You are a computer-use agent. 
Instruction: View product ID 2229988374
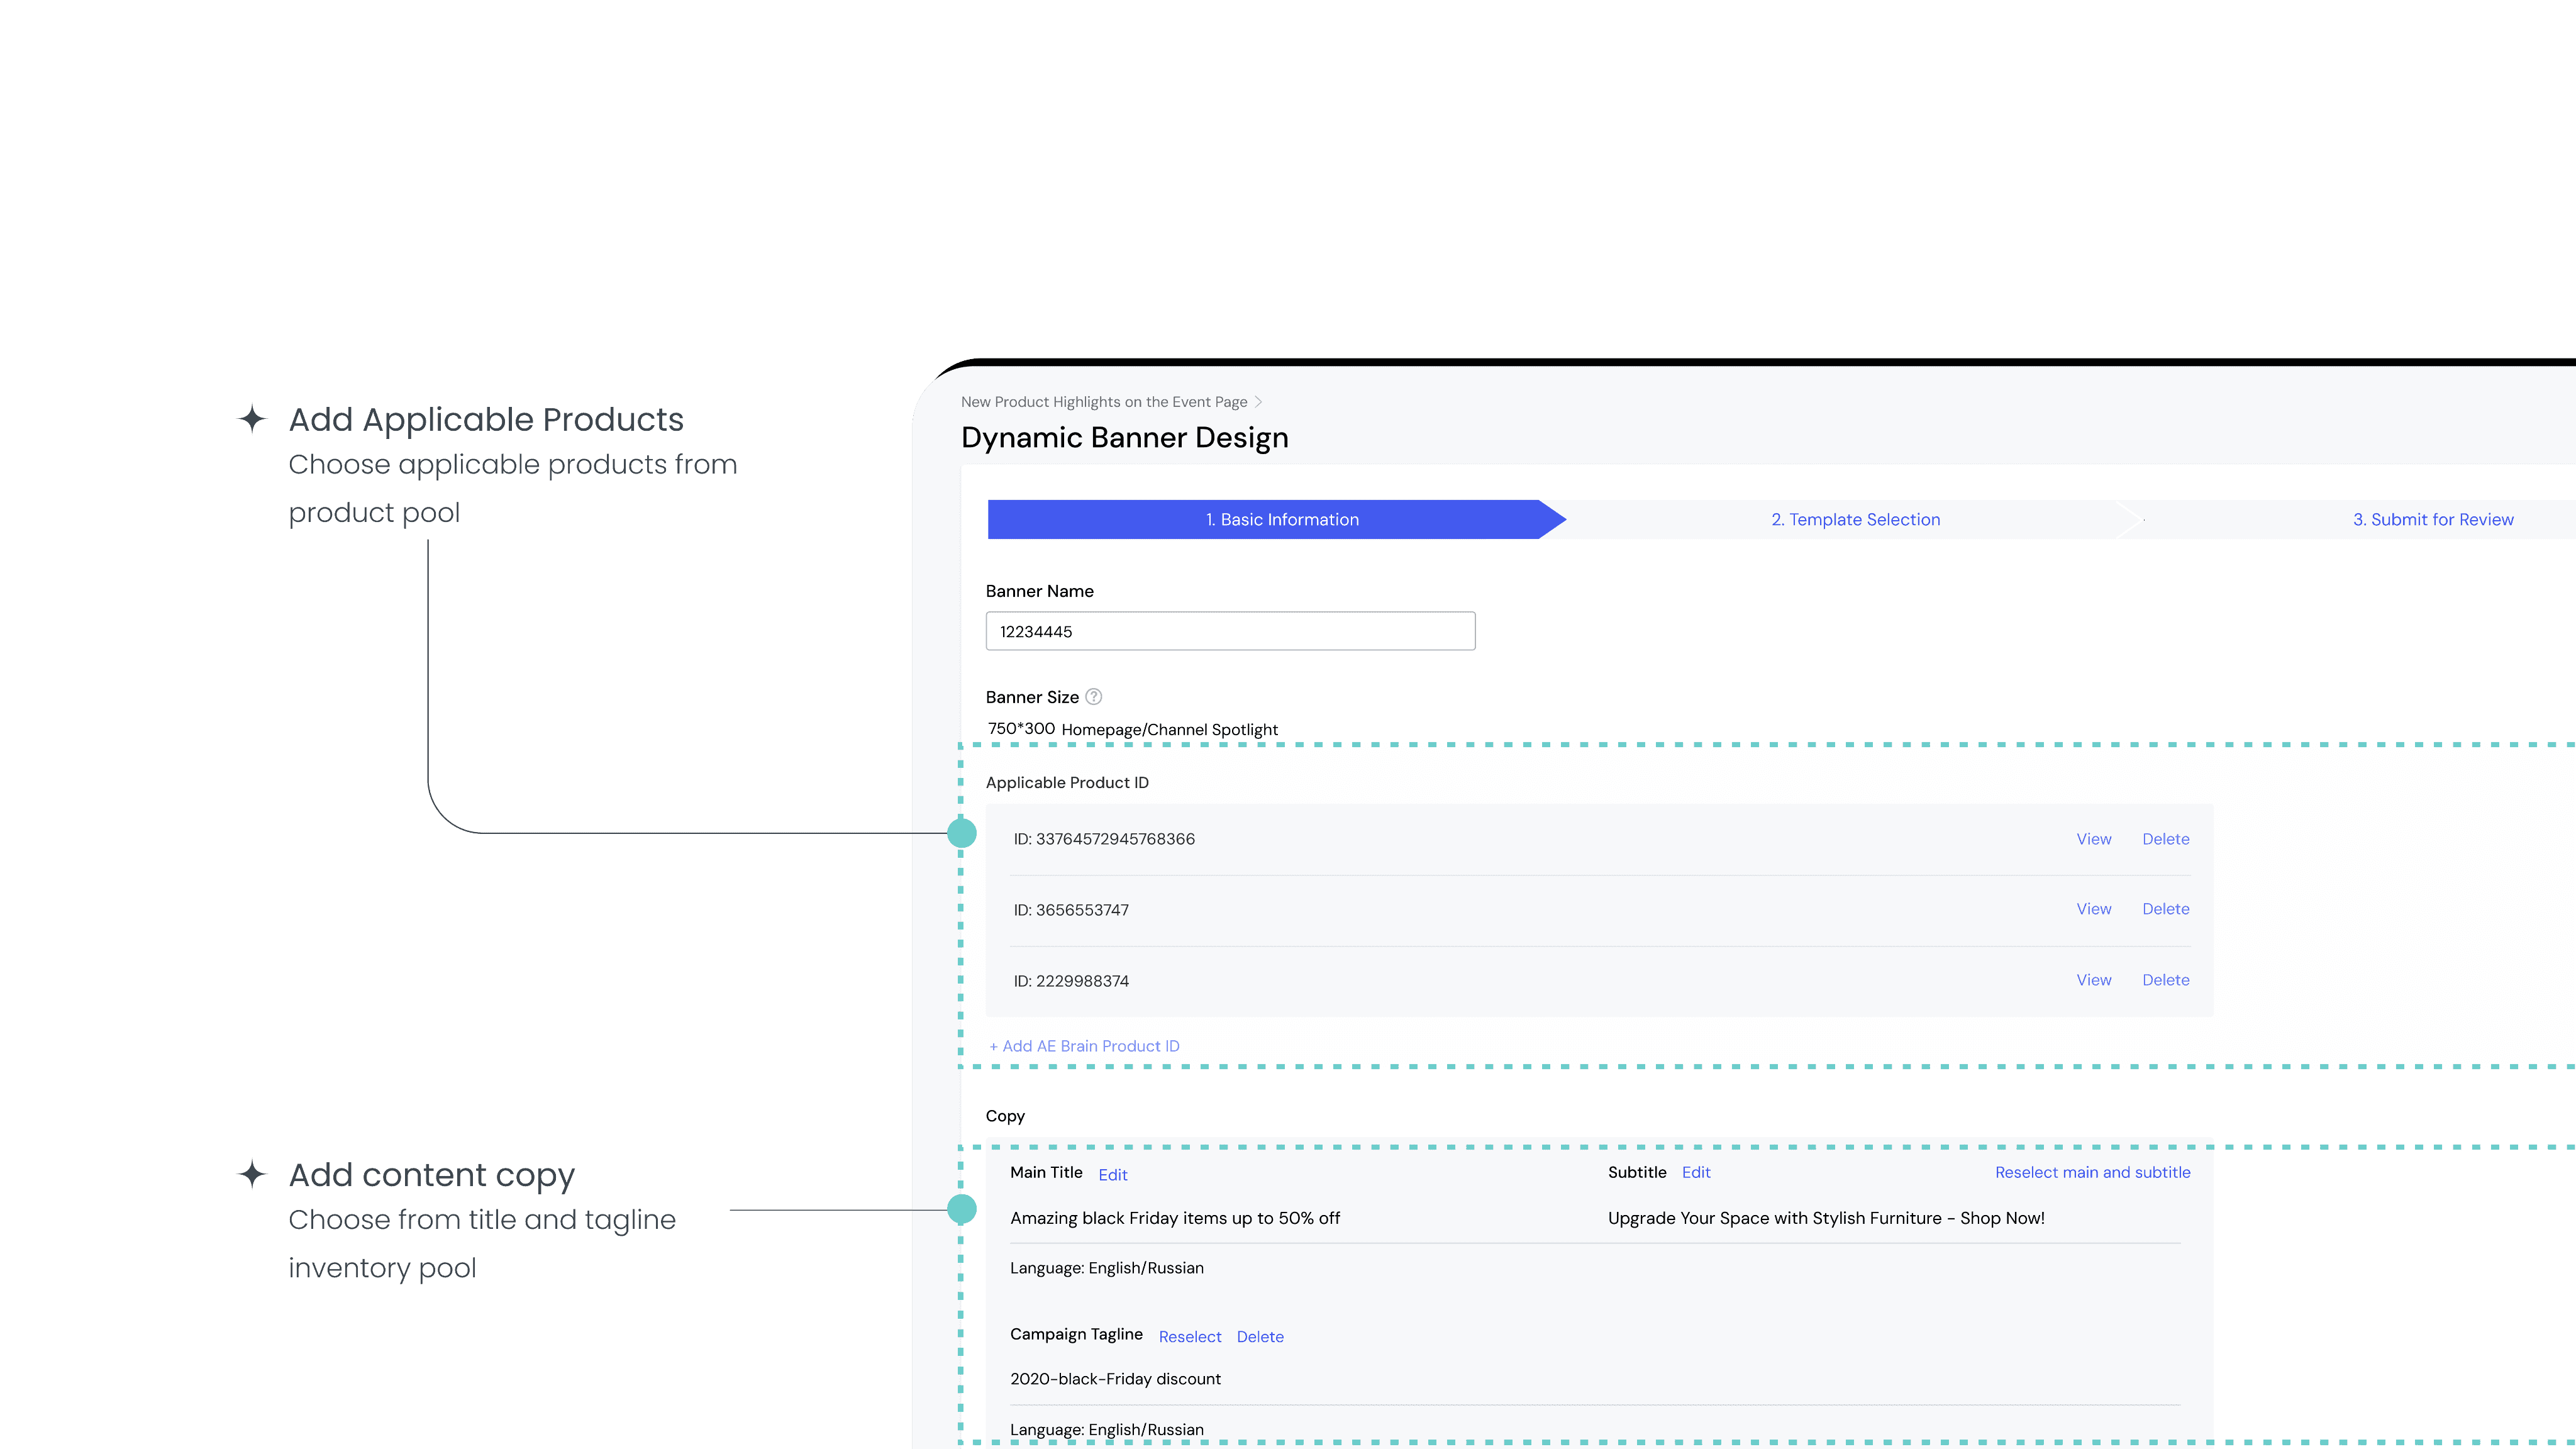[x=2093, y=980]
